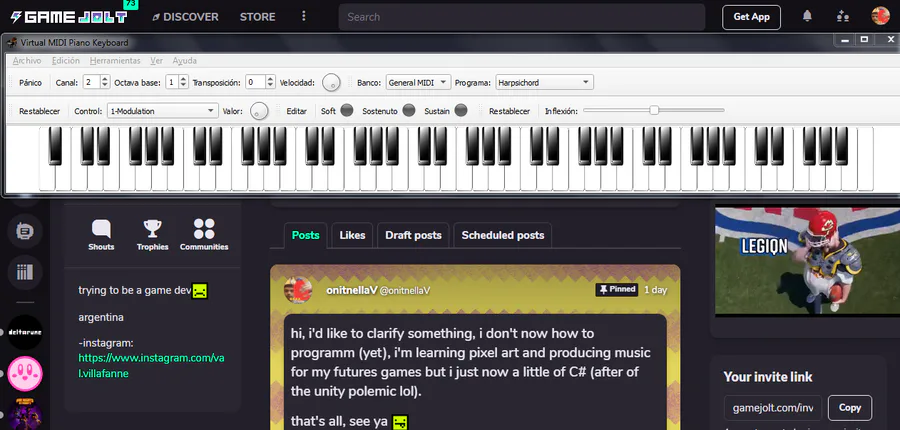
Task: Open the Instagram profile link
Action: coord(152,366)
